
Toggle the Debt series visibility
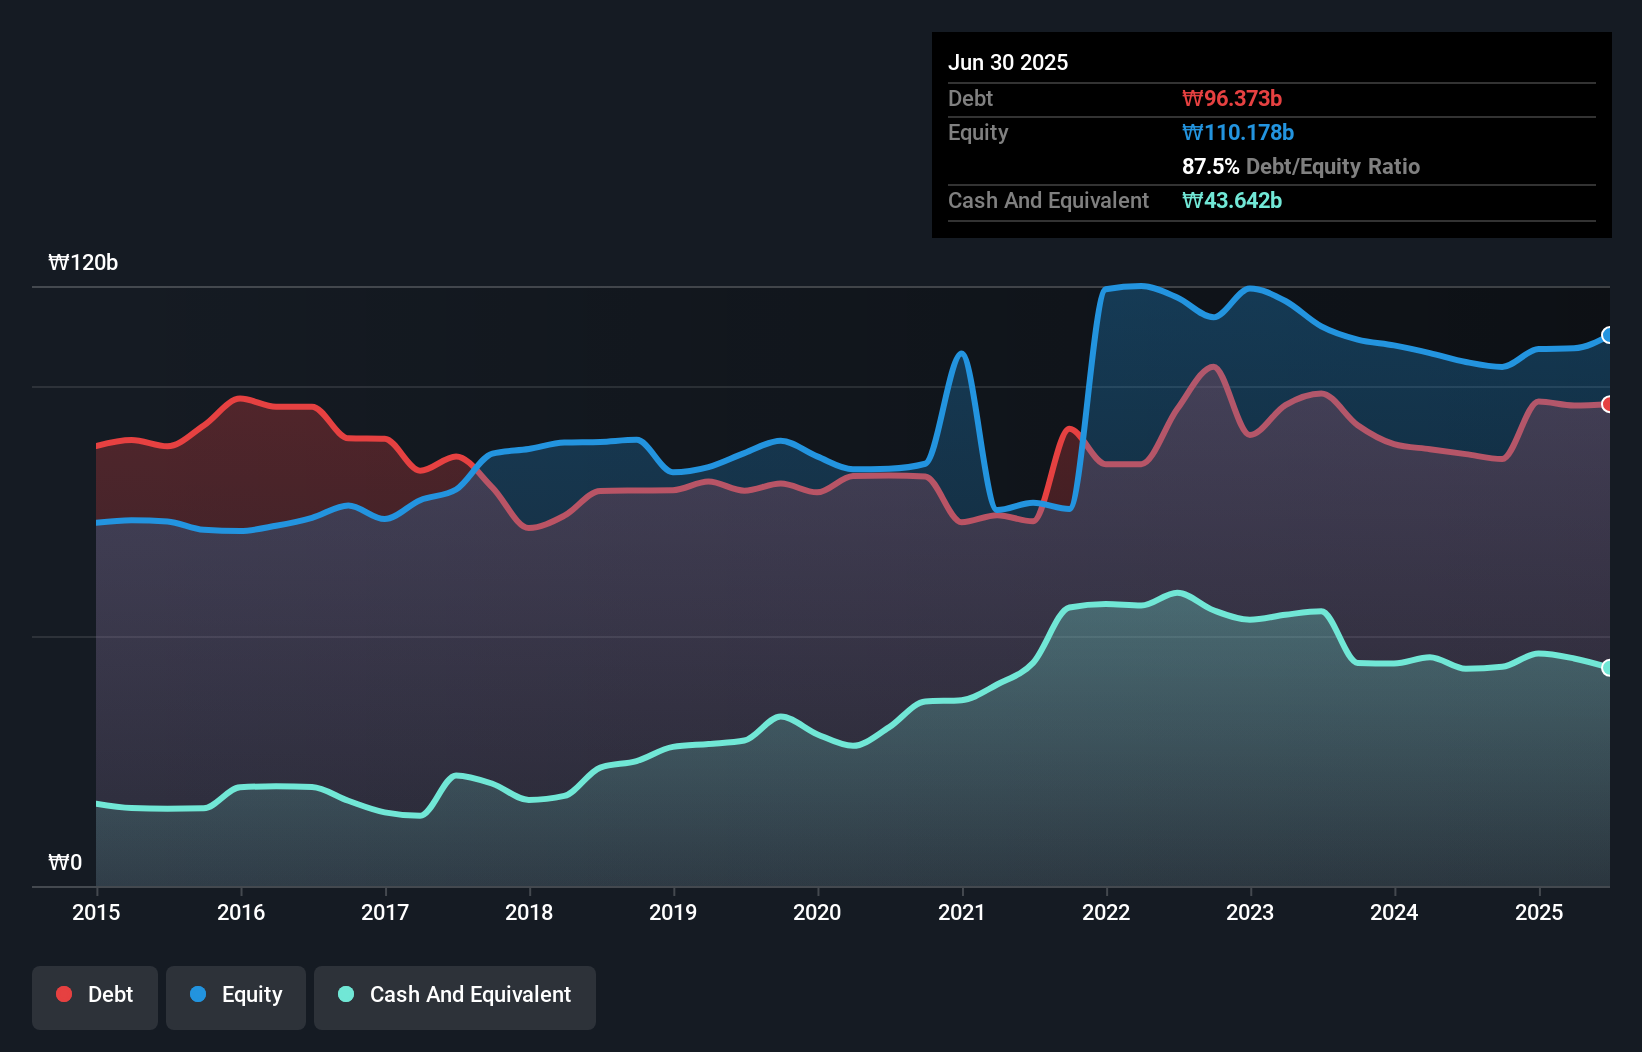point(95,995)
